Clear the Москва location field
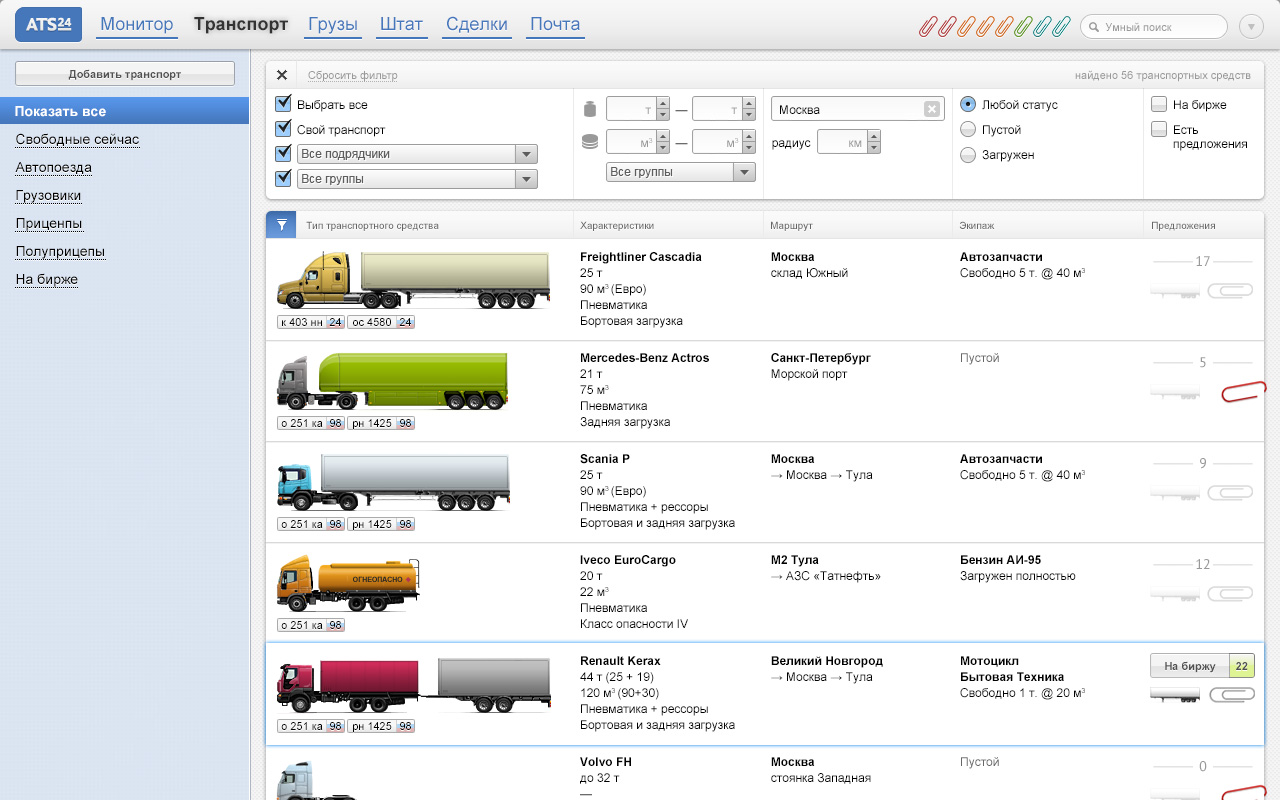1280x800 pixels. click(x=931, y=109)
